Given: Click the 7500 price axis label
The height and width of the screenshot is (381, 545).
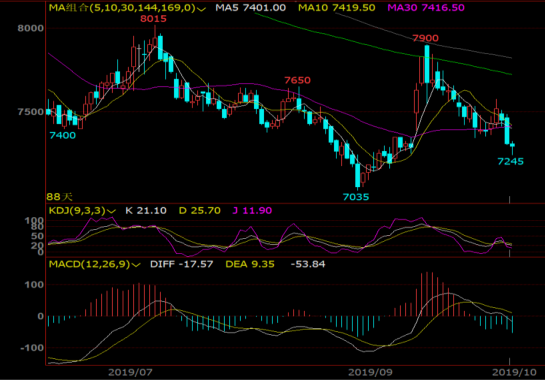Looking at the screenshot, I should tap(31, 112).
